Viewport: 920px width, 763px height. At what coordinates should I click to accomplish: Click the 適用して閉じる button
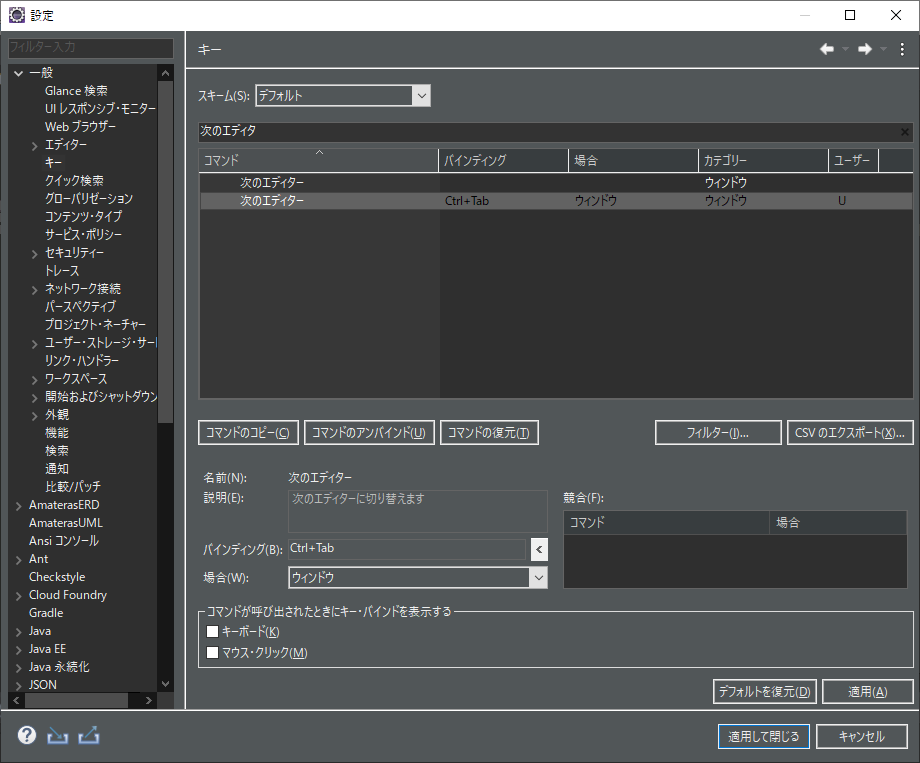coord(764,737)
